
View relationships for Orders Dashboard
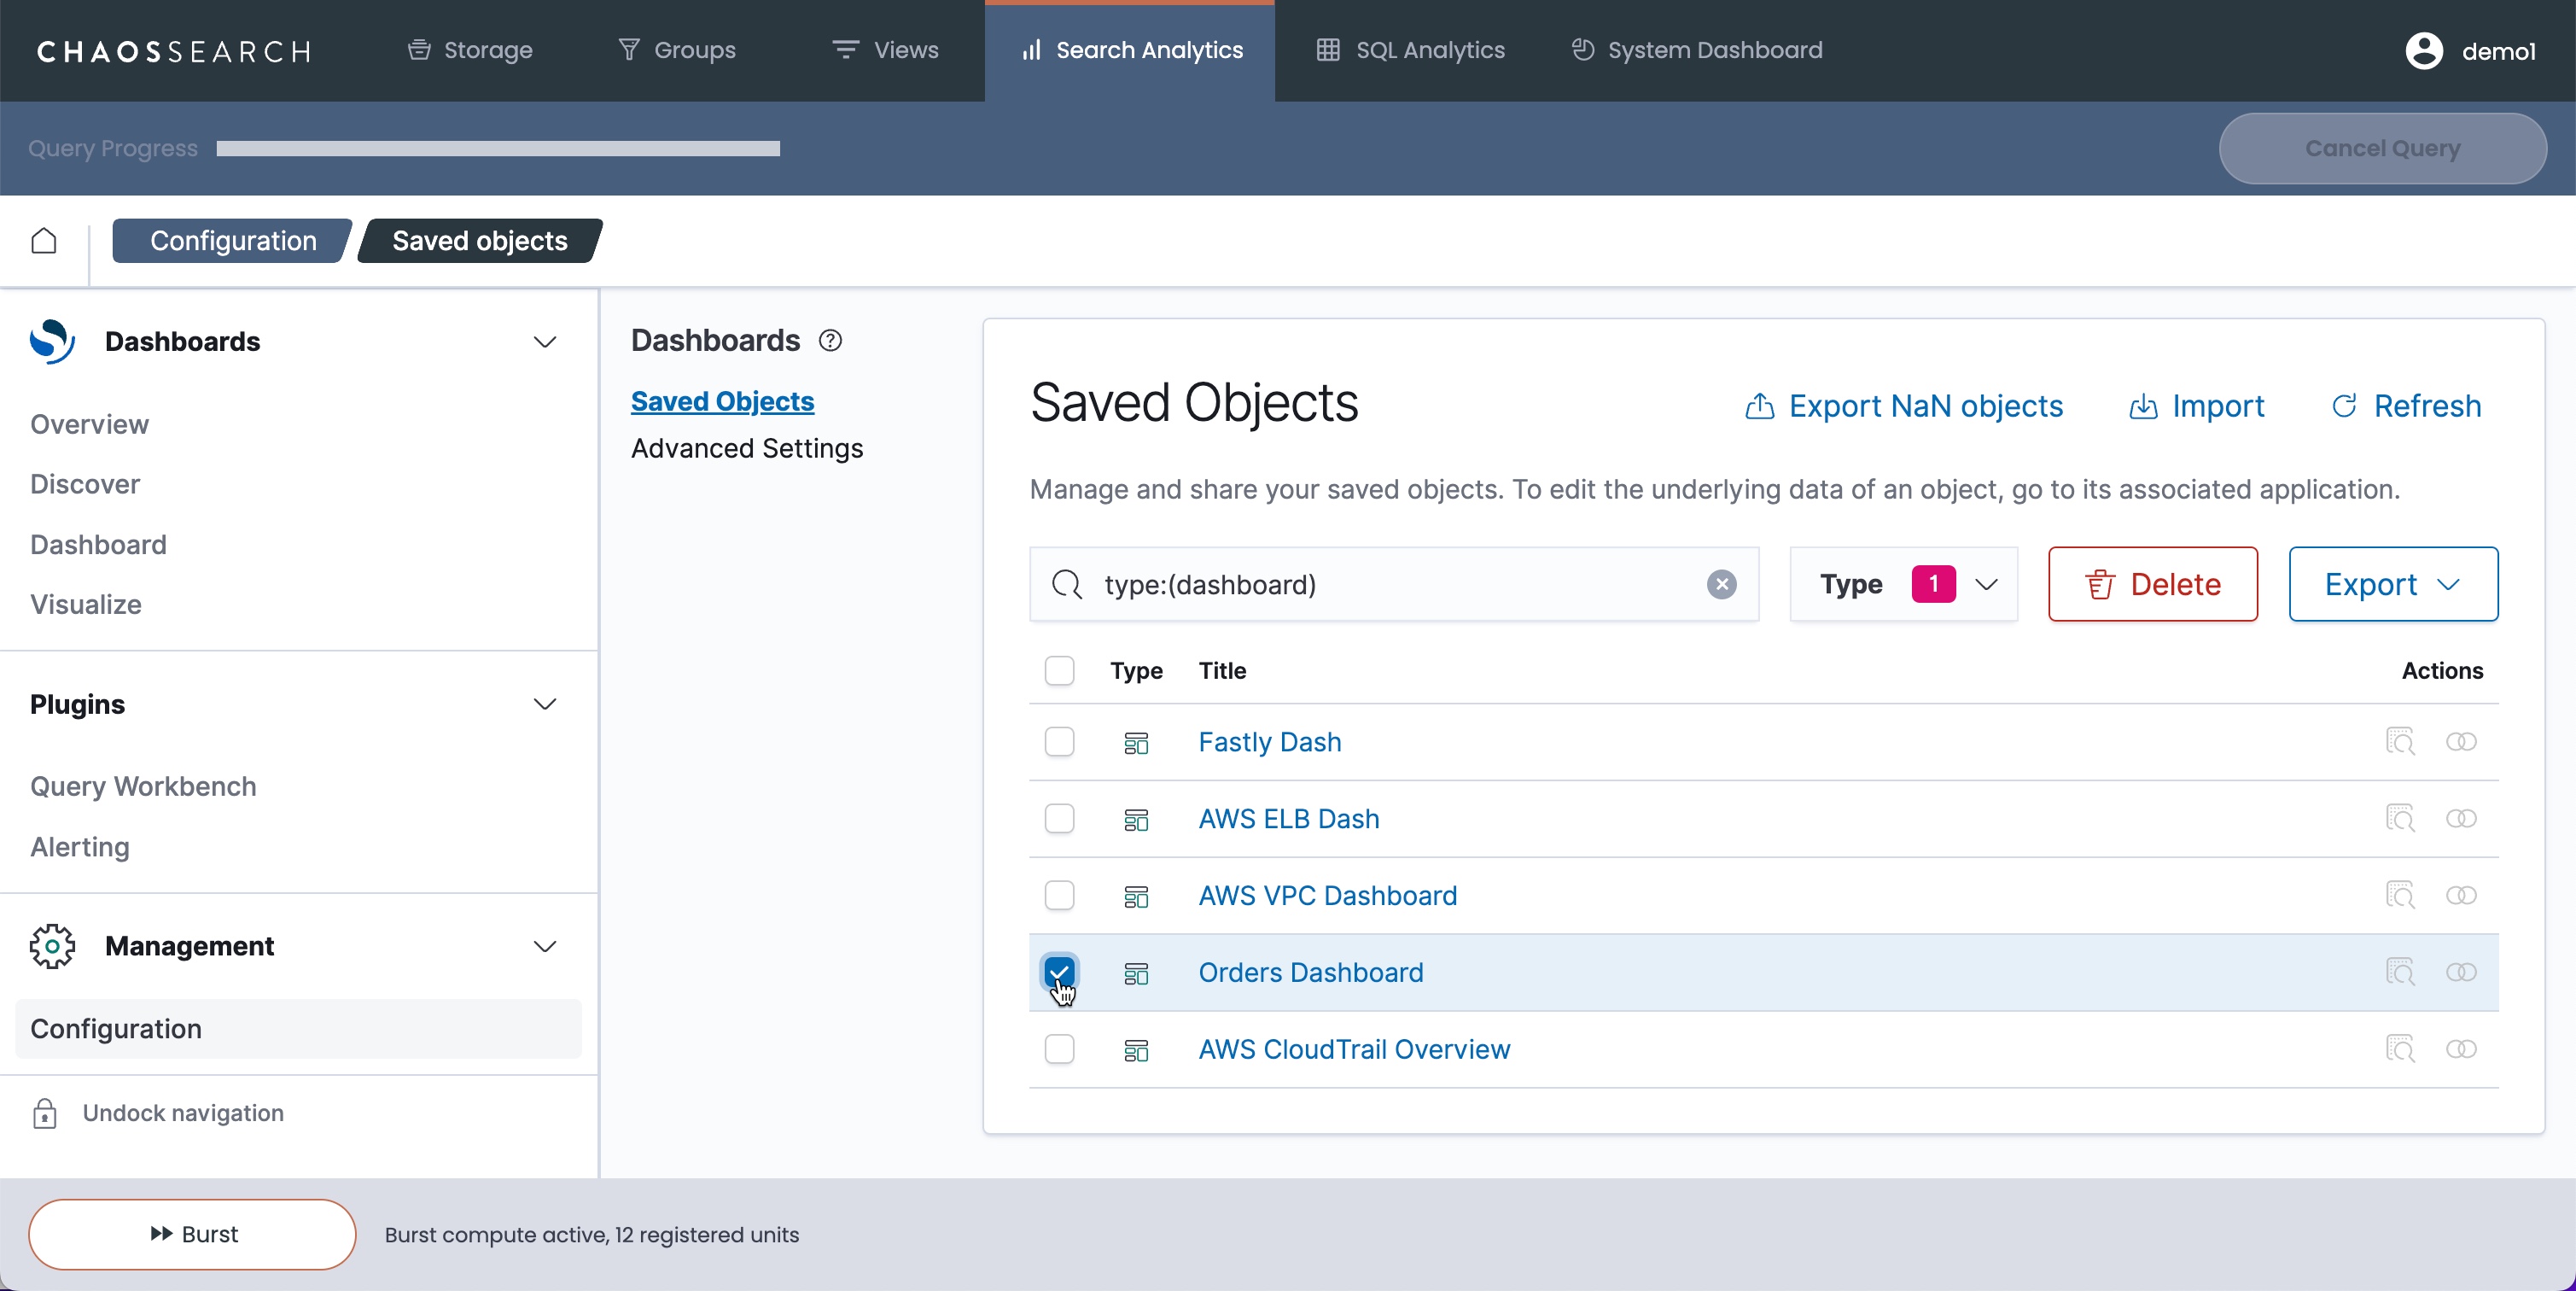pos(2462,972)
